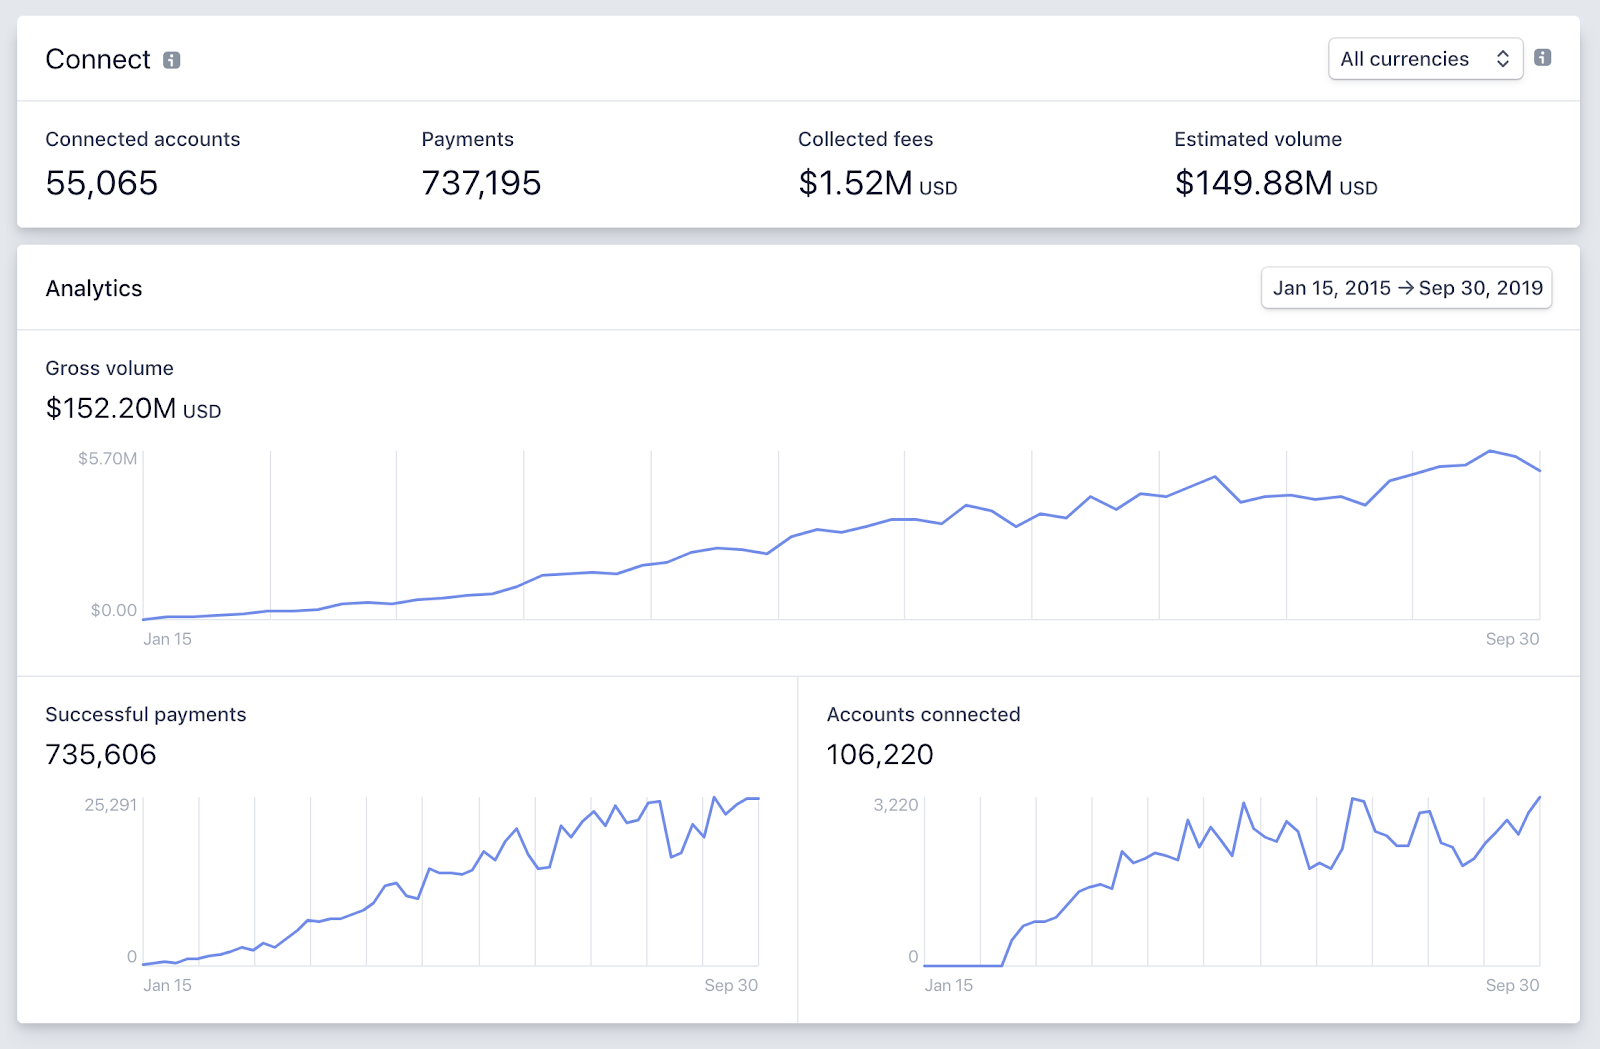Select the Analytics section header
Image resolution: width=1600 pixels, height=1049 pixels.
(93, 289)
